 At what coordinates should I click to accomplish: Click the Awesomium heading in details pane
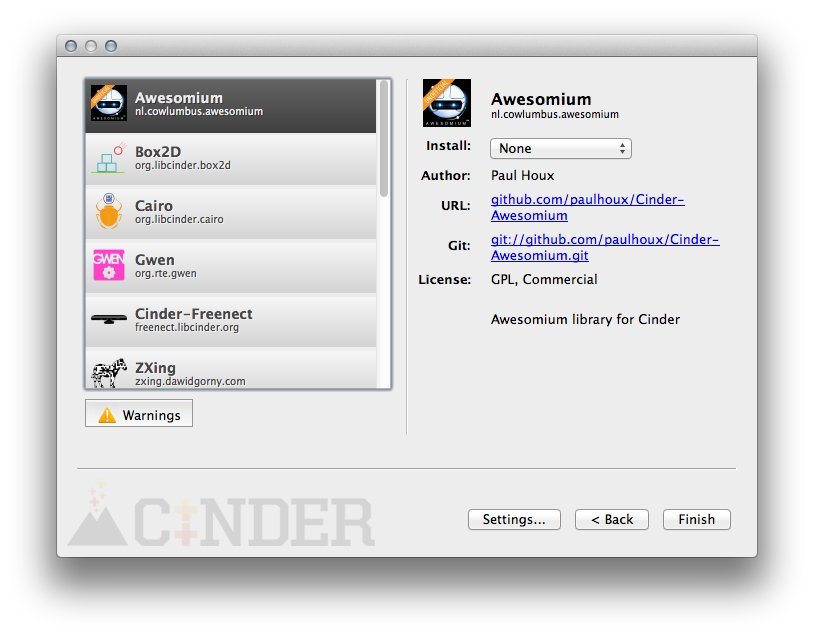(541, 99)
